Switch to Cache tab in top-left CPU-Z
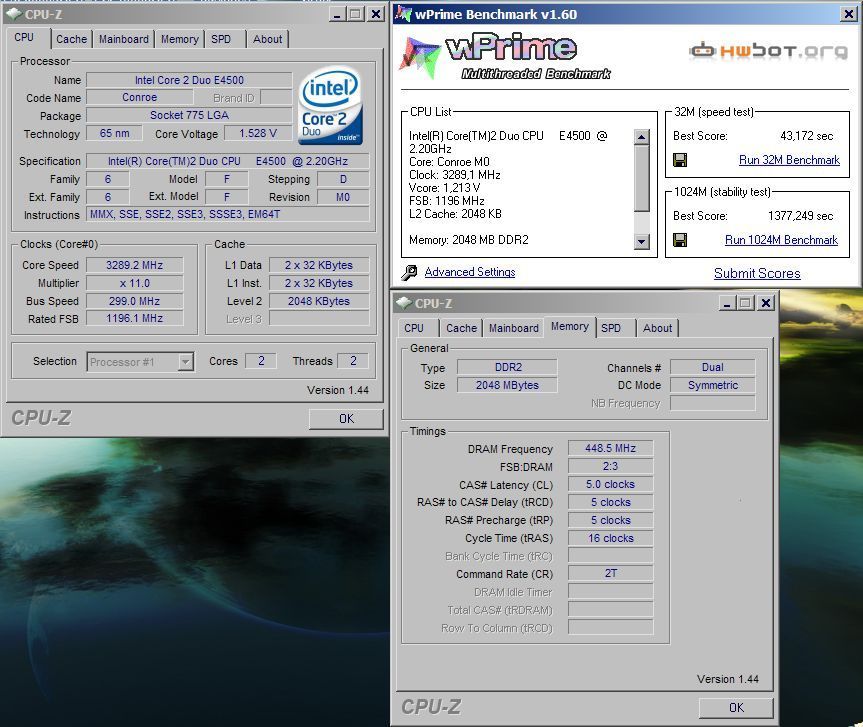The image size is (863, 727). tap(72, 39)
